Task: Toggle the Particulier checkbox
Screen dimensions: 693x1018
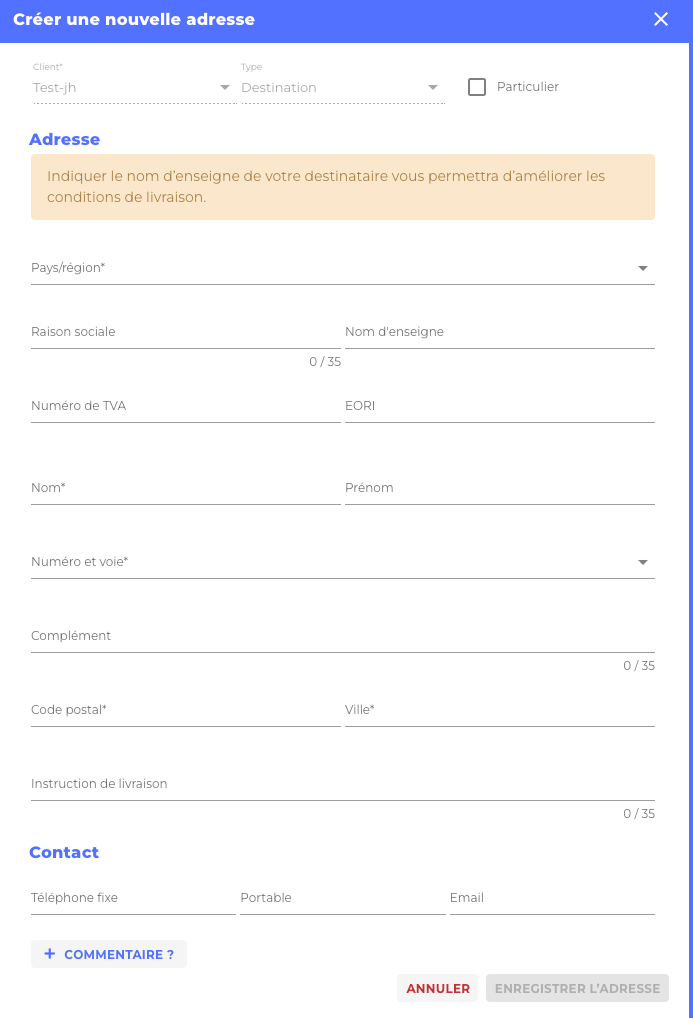Action: coord(477,87)
